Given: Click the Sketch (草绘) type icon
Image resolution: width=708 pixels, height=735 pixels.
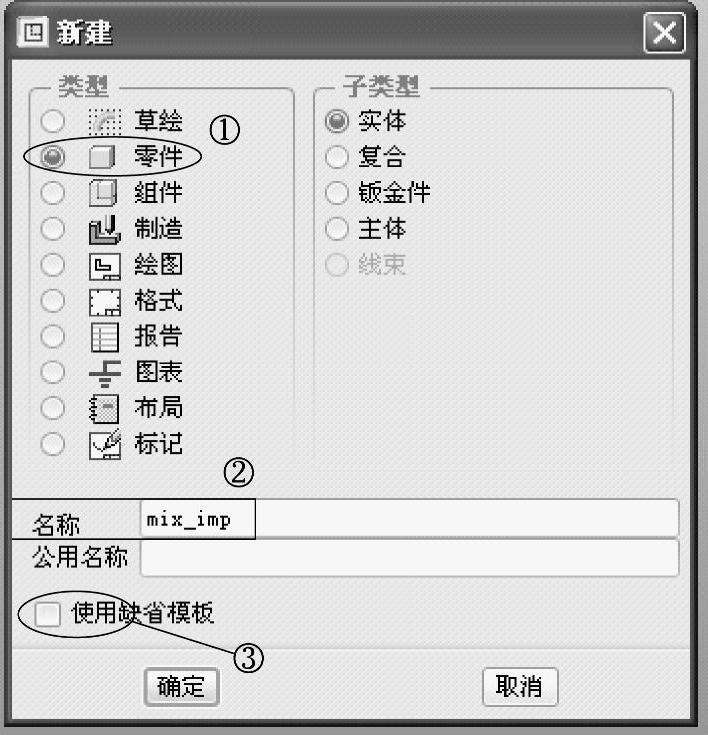Looking at the screenshot, I should (105, 121).
